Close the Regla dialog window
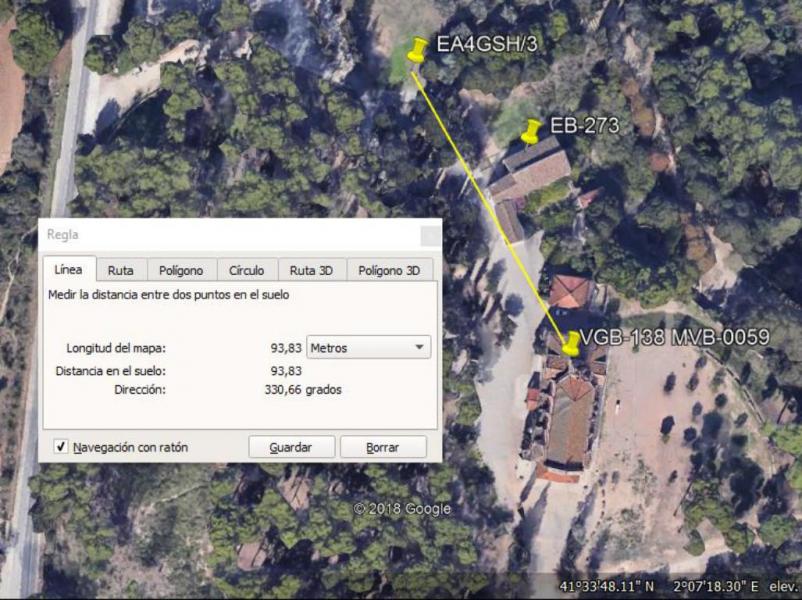802x600 pixels. coord(429,235)
